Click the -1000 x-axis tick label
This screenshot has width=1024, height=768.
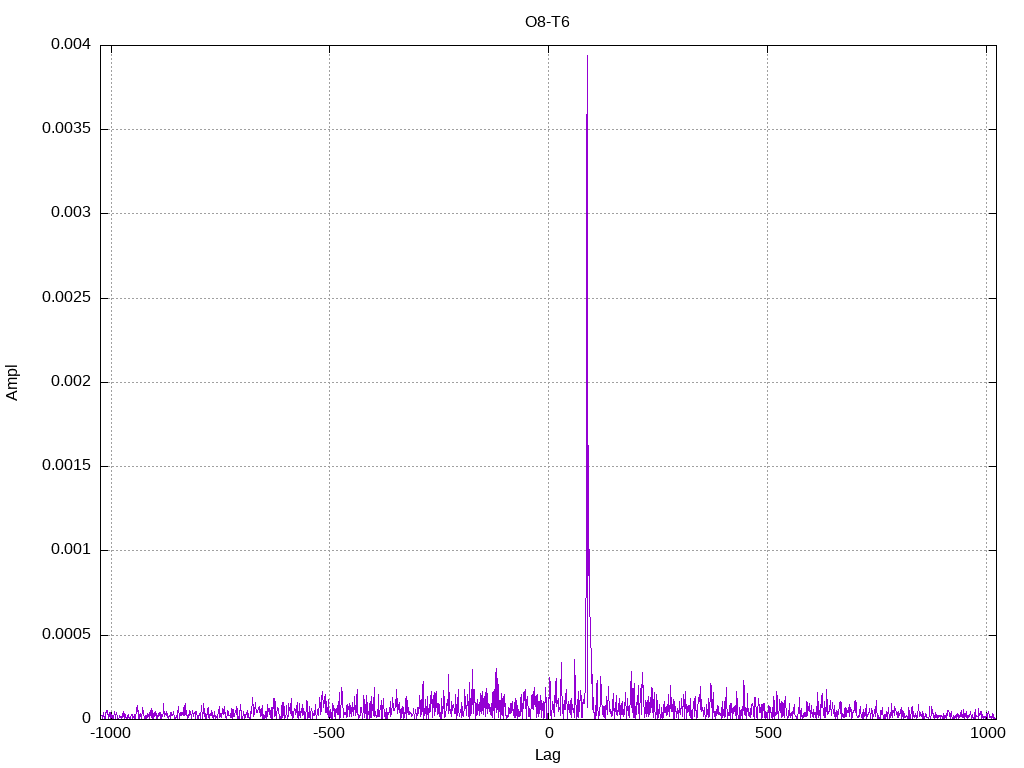110,734
